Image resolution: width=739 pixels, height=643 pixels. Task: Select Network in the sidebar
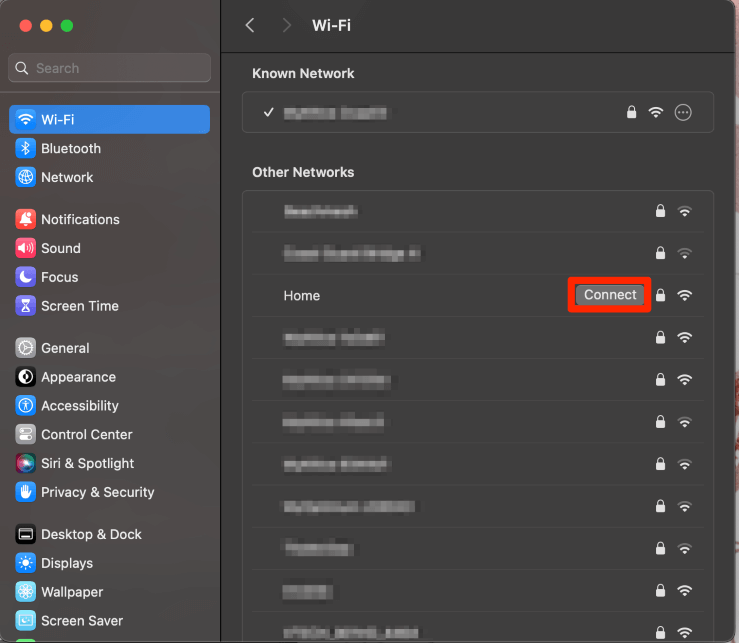click(109, 177)
